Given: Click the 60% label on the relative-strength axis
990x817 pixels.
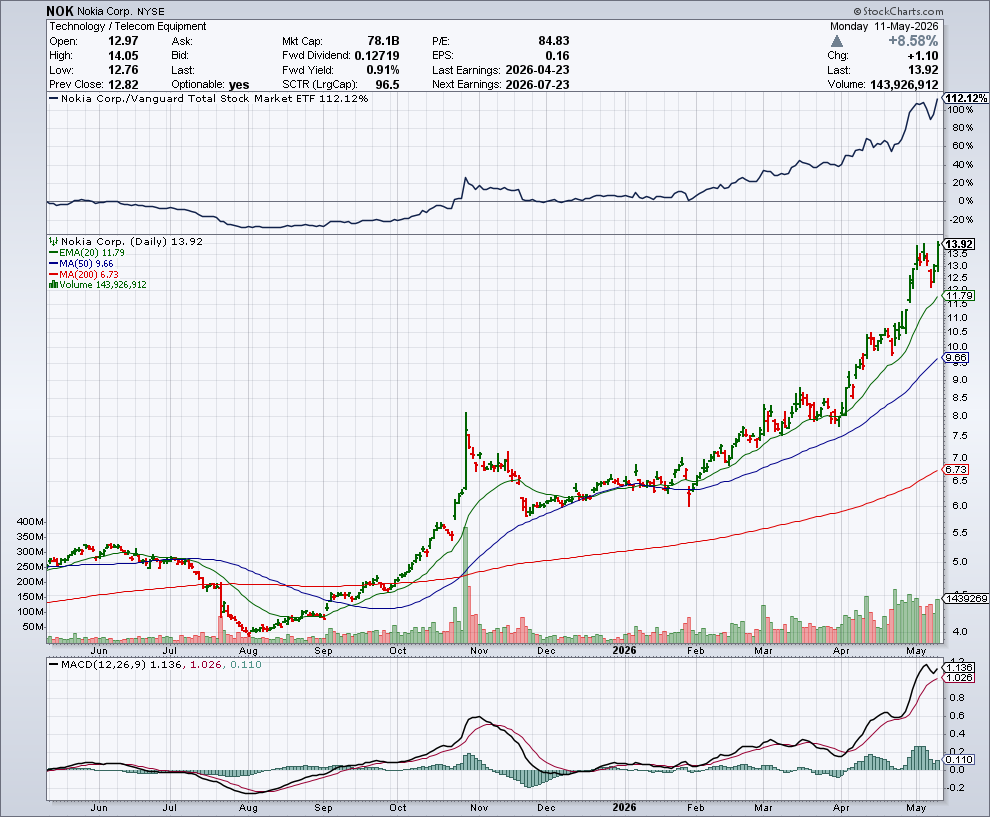Looking at the screenshot, I should pos(962,146).
